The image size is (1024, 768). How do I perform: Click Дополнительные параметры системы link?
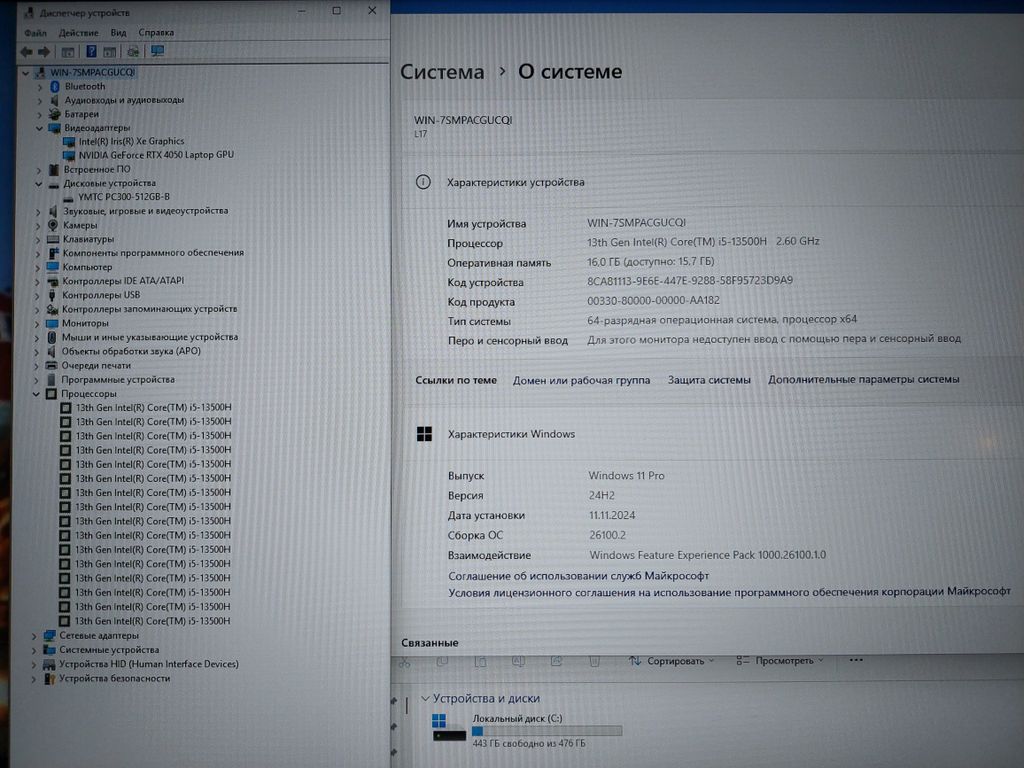point(863,380)
